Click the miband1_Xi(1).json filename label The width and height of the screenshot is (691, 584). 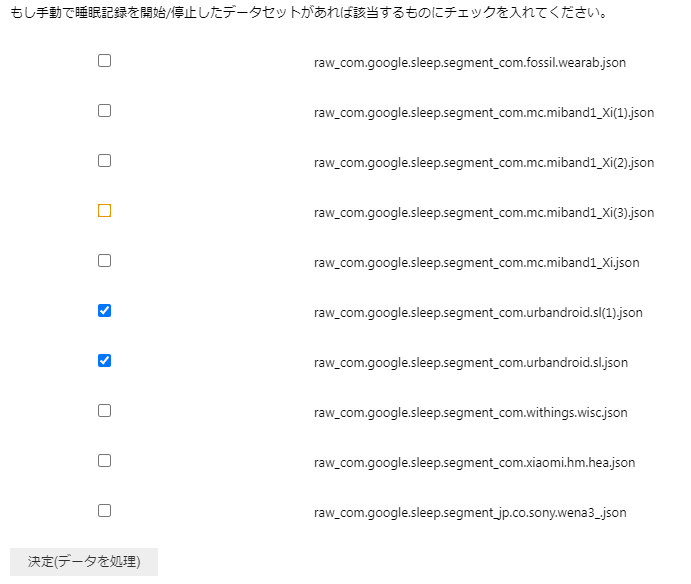(483, 113)
